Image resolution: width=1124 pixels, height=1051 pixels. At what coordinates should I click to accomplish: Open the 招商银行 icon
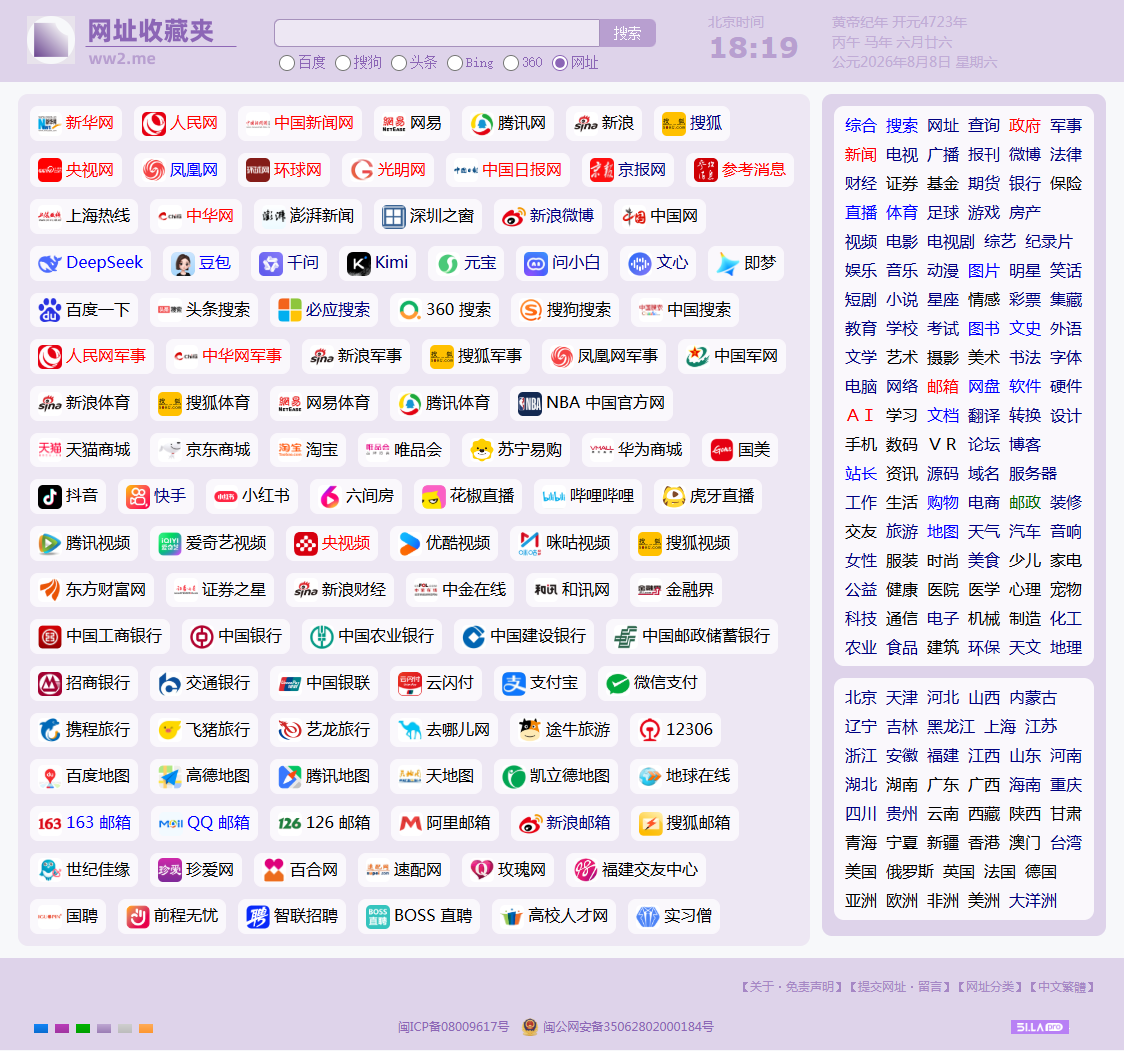pyautogui.click(x=49, y=683)
